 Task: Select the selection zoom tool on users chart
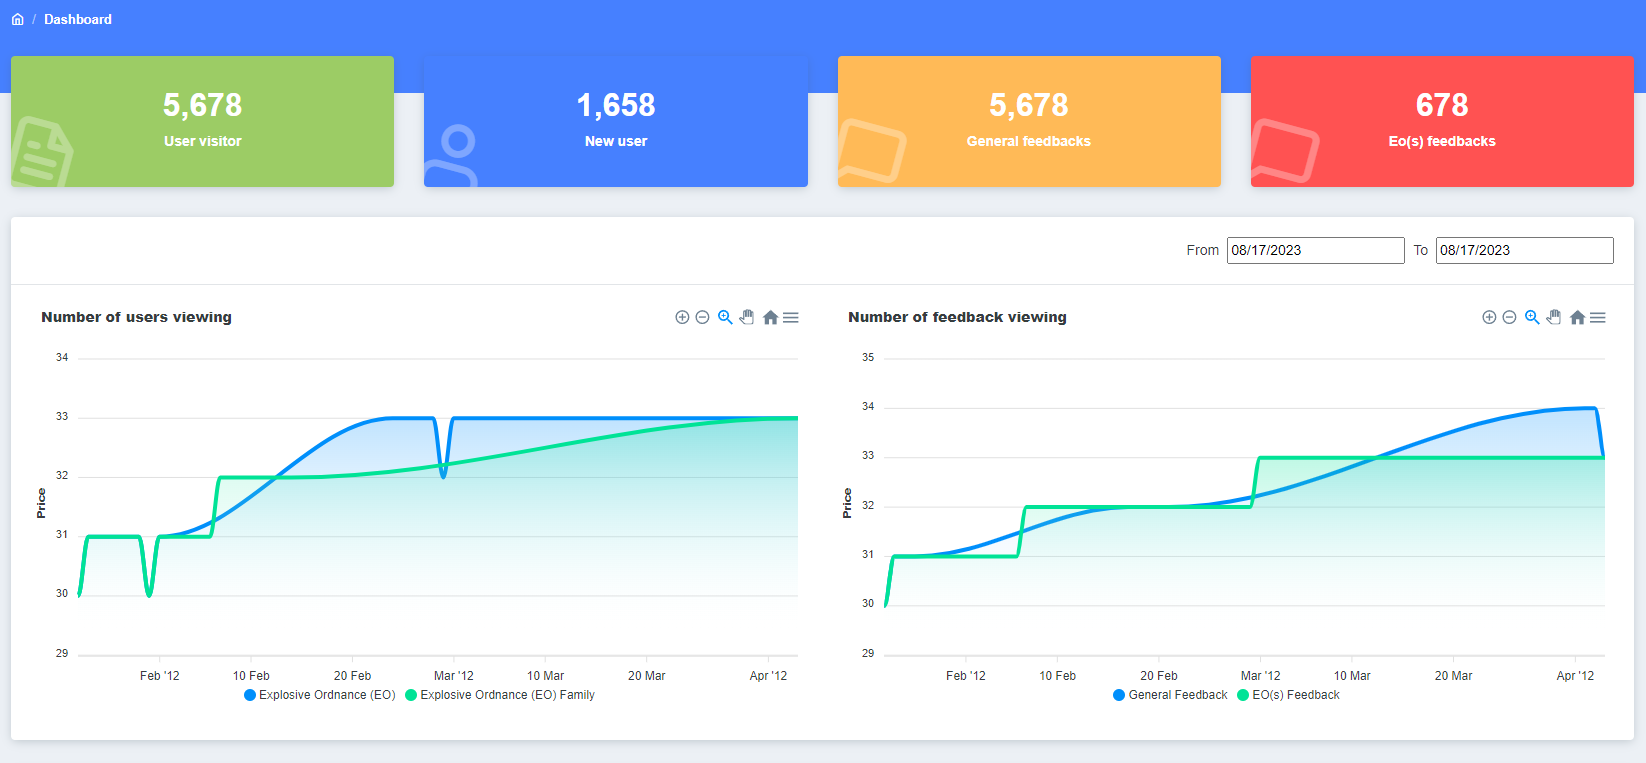[x=725, y=317]
